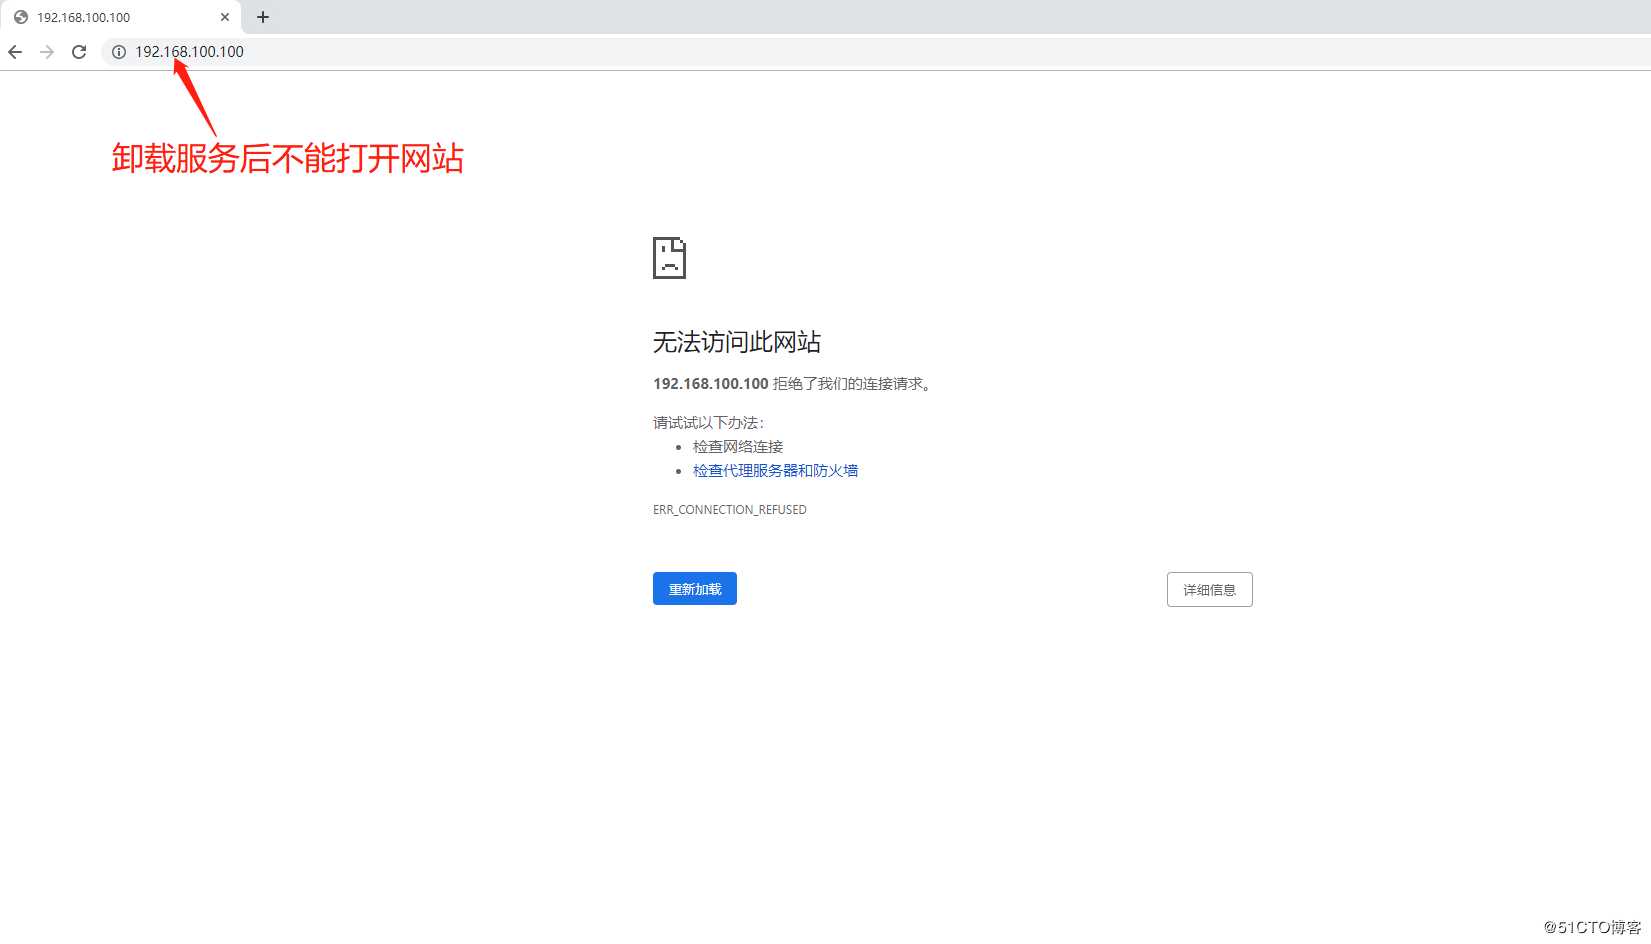Screen dimensions: 1651x944
Task: Click the sad page error icon
Action: [669, 258]
